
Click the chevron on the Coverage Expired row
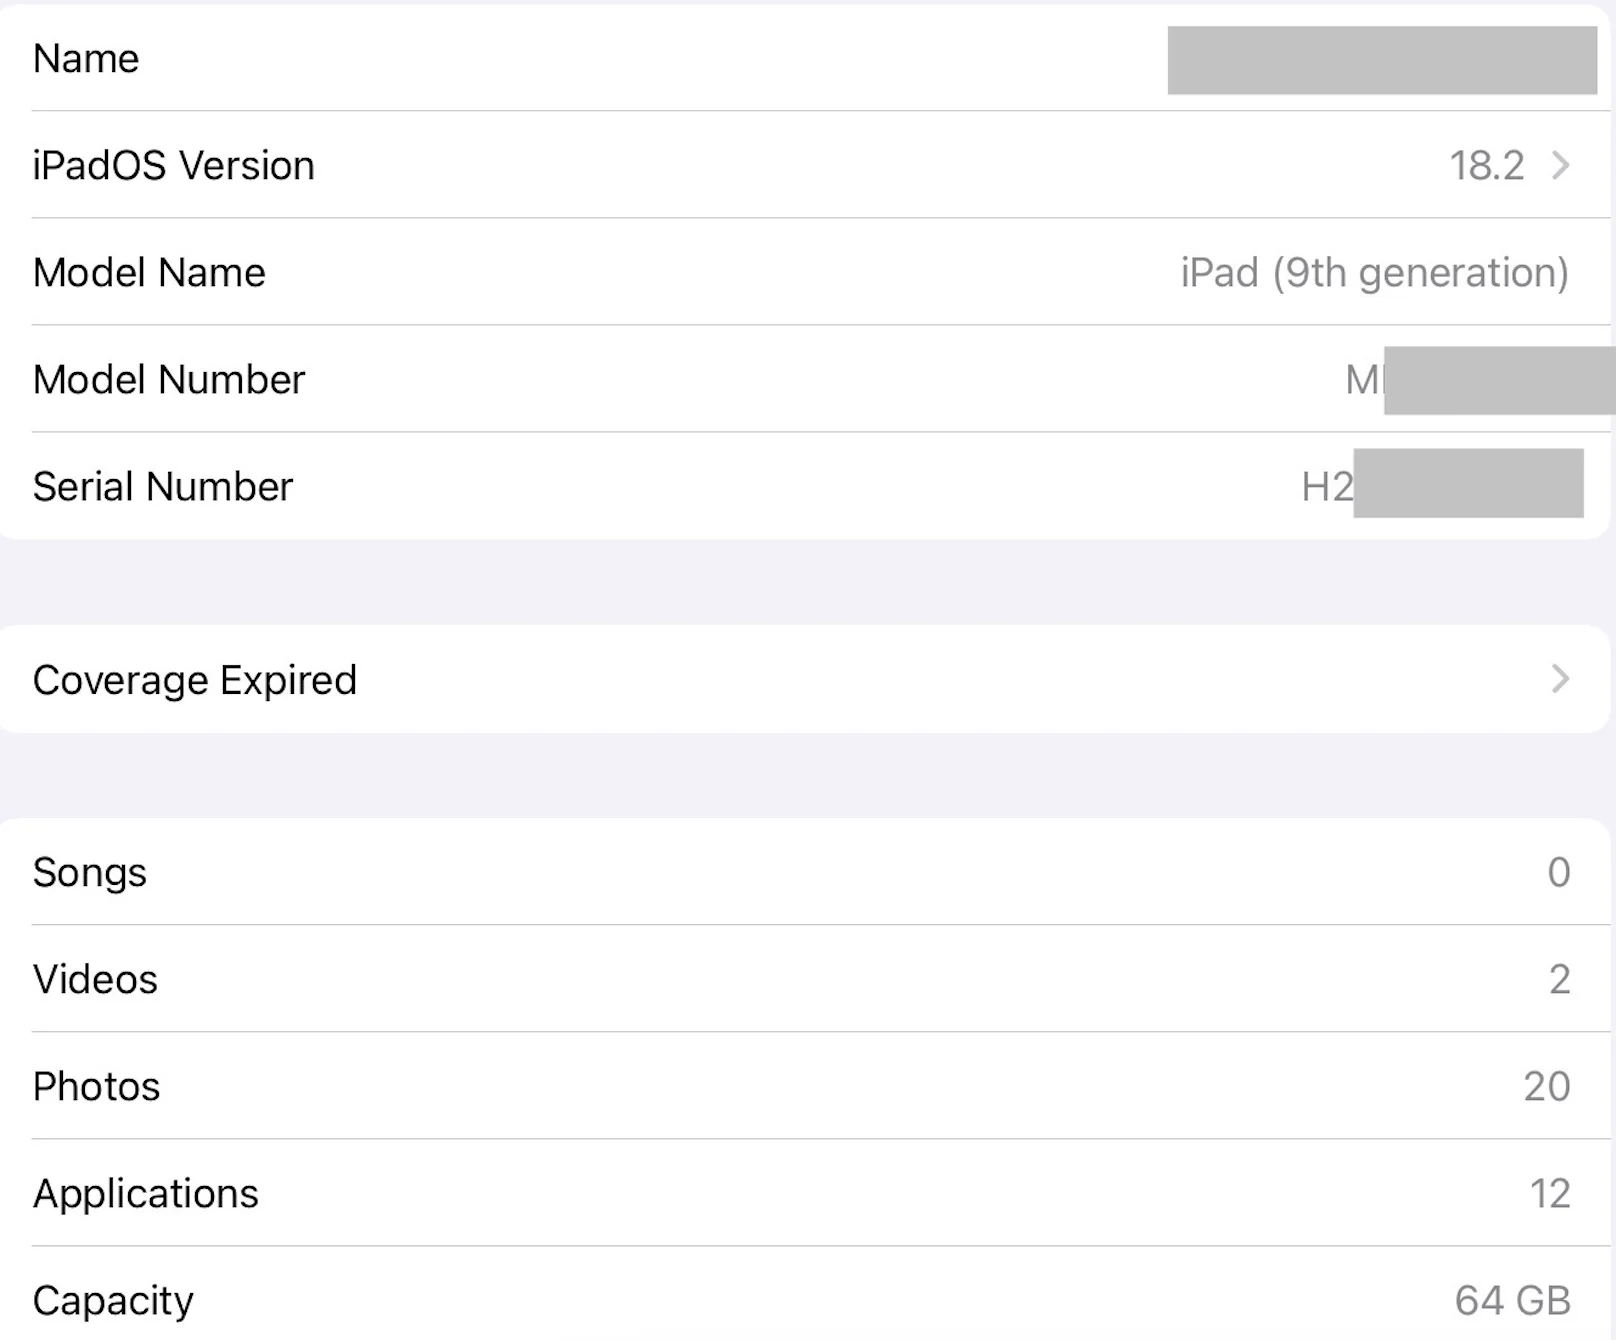(x=1560, y=679)
